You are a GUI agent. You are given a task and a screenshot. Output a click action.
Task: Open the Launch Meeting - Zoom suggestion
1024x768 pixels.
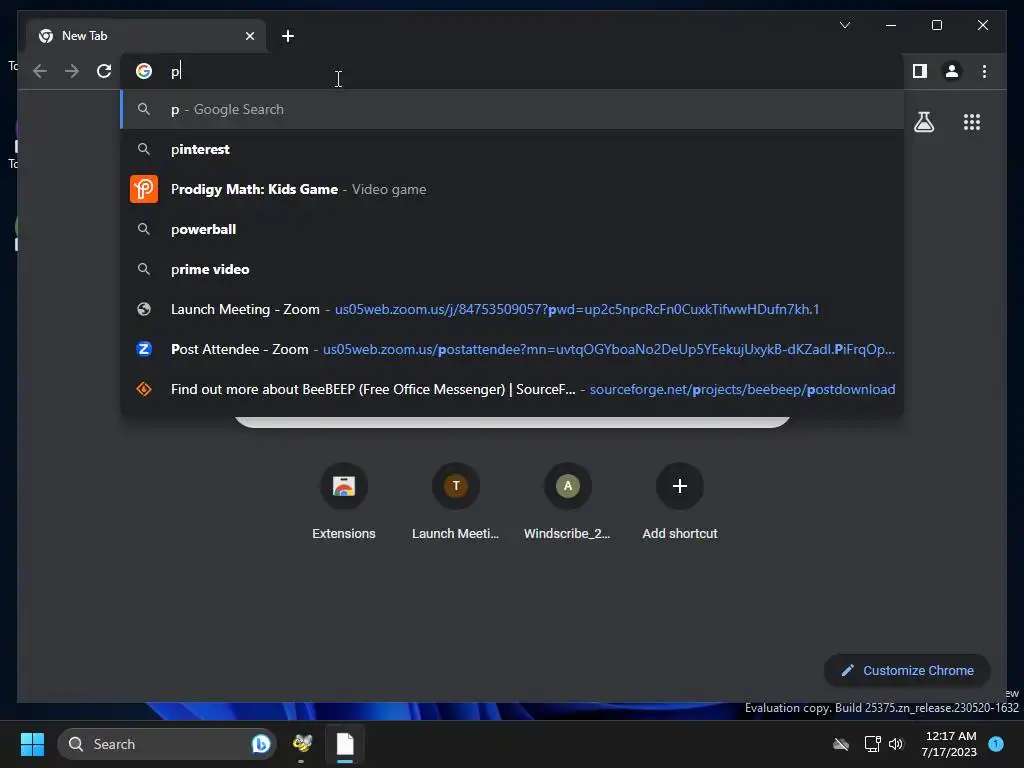pos(512,309)
